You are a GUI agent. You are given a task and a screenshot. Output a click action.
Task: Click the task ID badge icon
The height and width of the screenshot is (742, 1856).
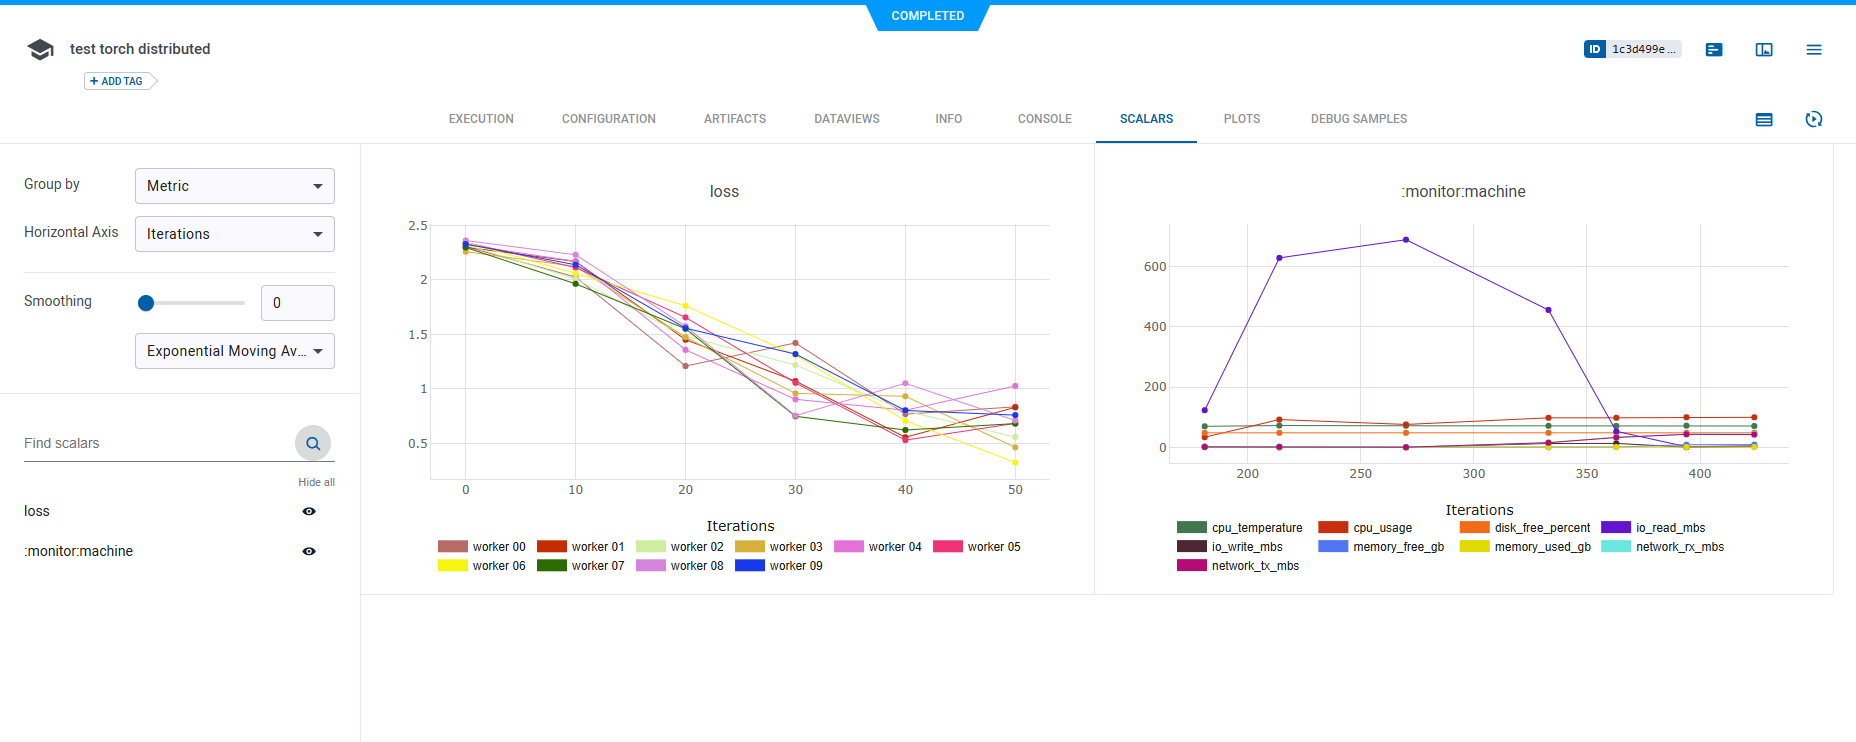coord(1595,49)
